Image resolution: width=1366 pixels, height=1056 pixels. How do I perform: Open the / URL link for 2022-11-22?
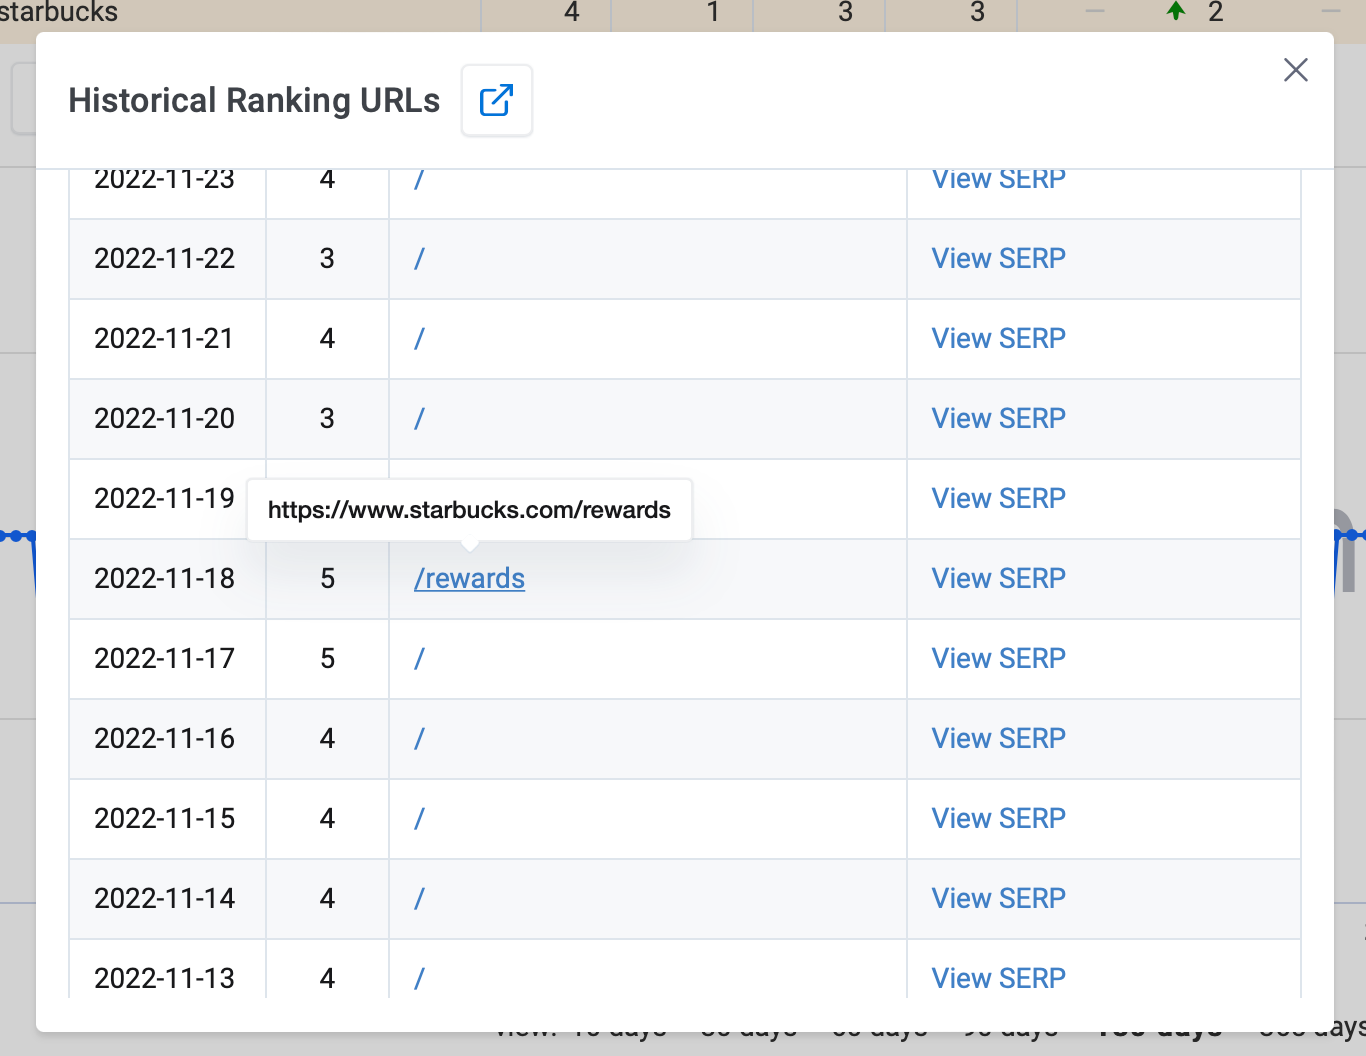click(419, 258)
